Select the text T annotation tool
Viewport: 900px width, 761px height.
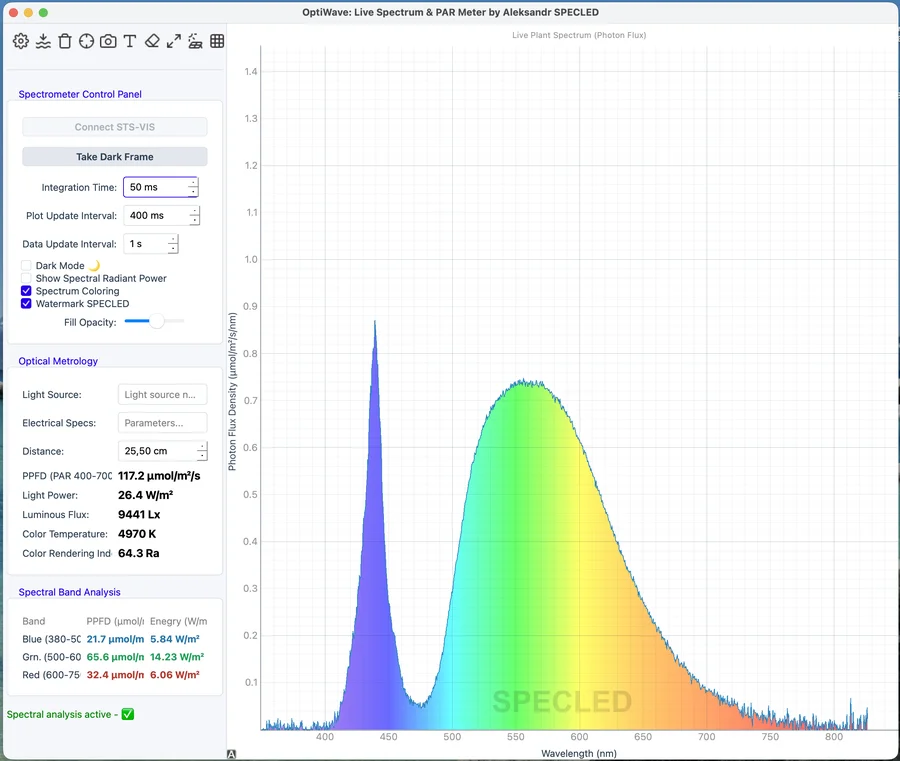pos(130,41)
